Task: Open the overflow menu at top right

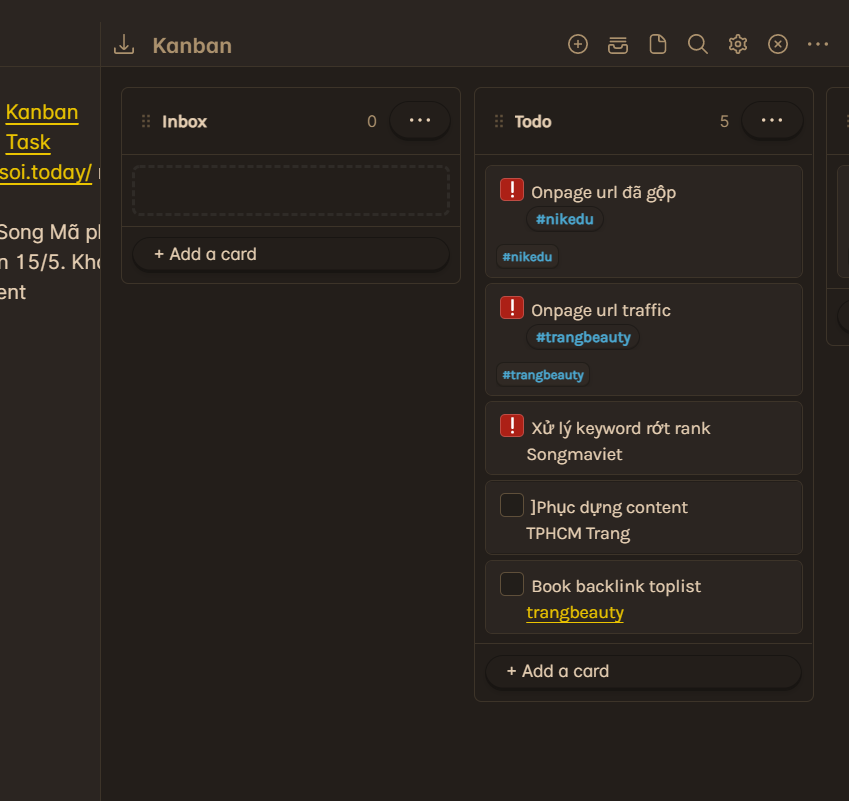Action: 818,44
